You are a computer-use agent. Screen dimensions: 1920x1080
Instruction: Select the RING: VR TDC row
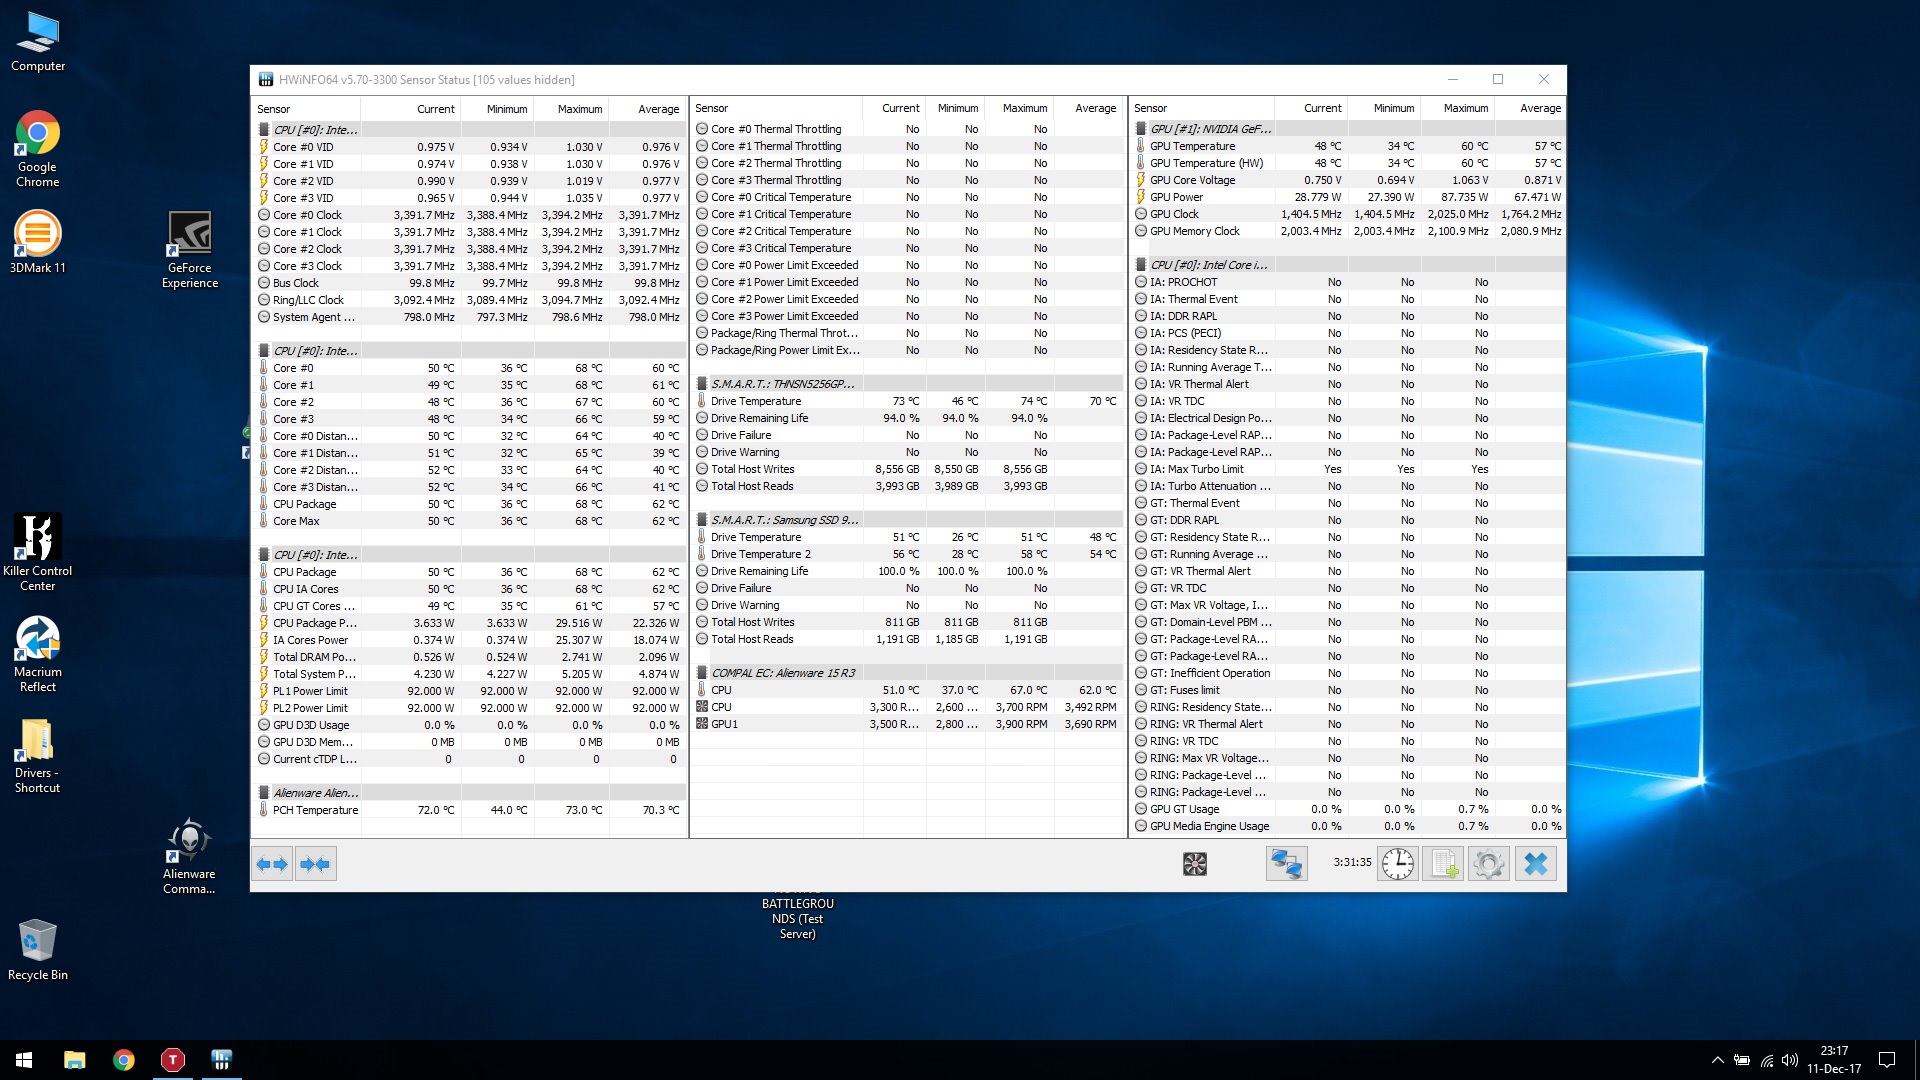[x=1348, y=741]
